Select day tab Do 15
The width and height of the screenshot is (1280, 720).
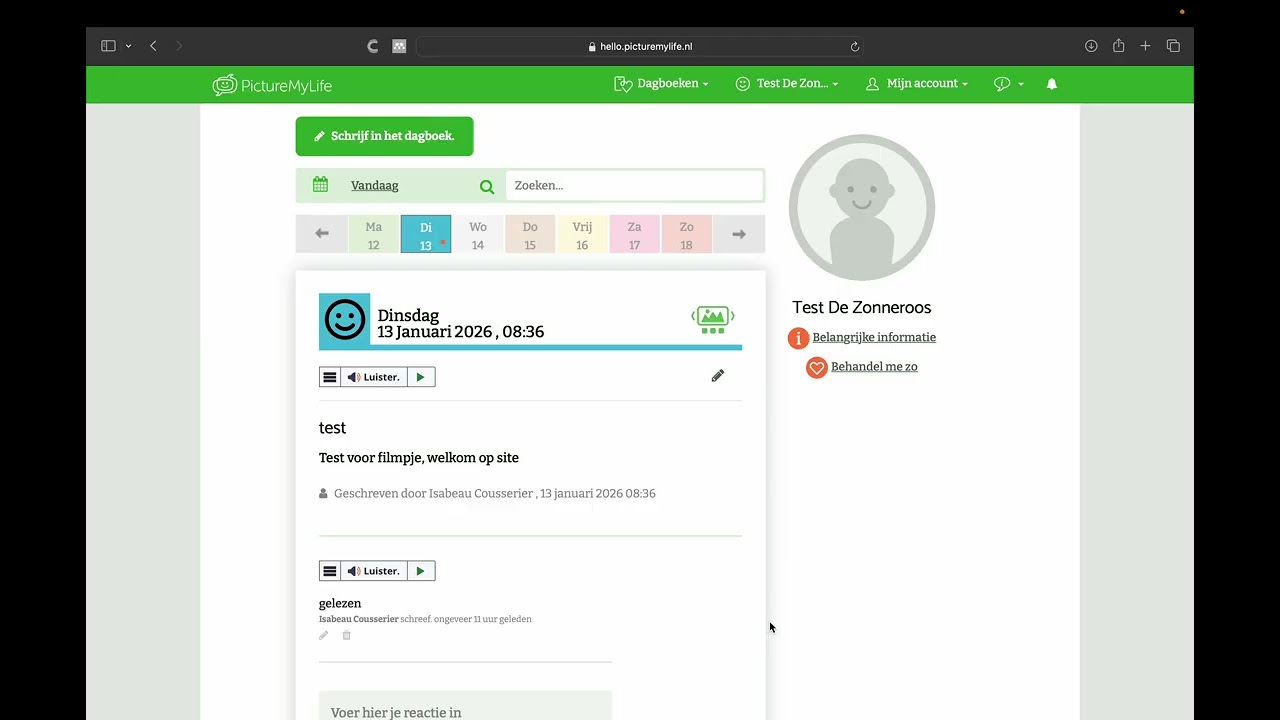[x=530, y=234]
